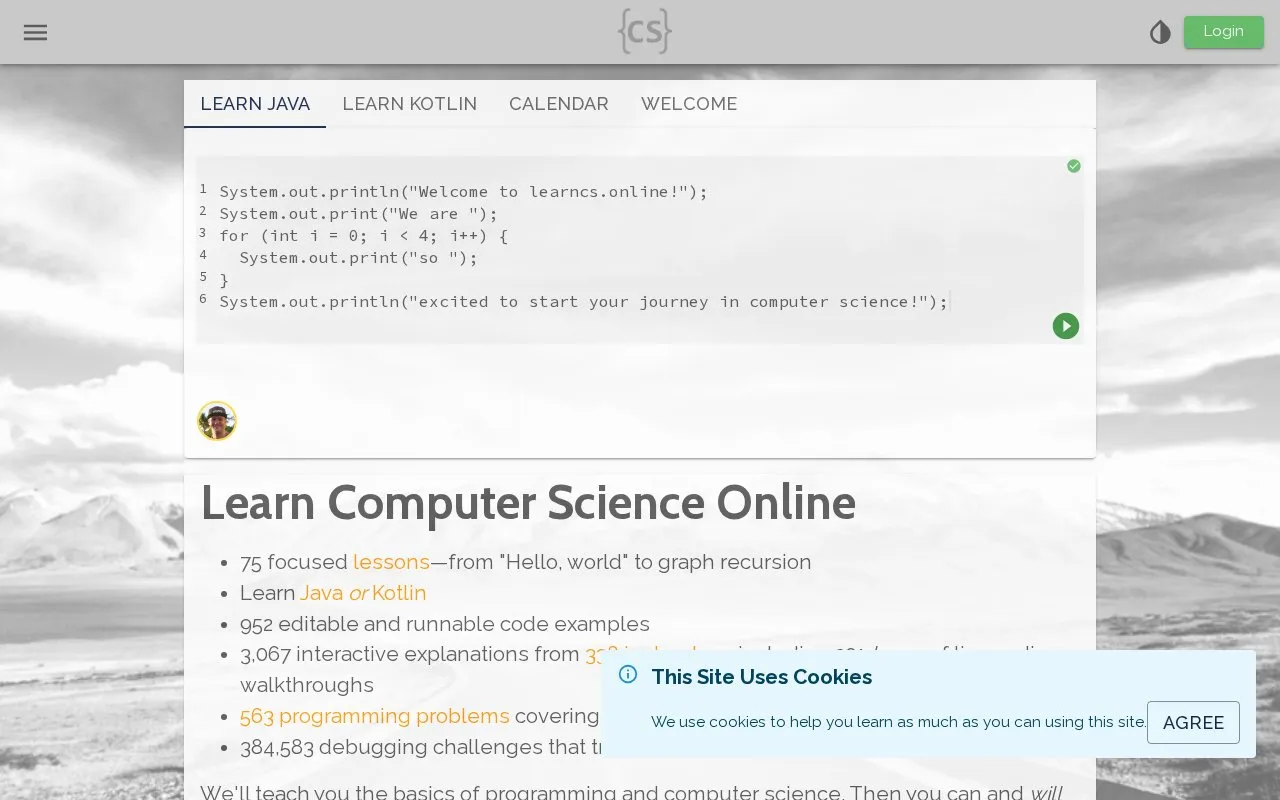Follow the Kotlin link in the list
Screen dimensions: 1280x800
click(399, 593)
